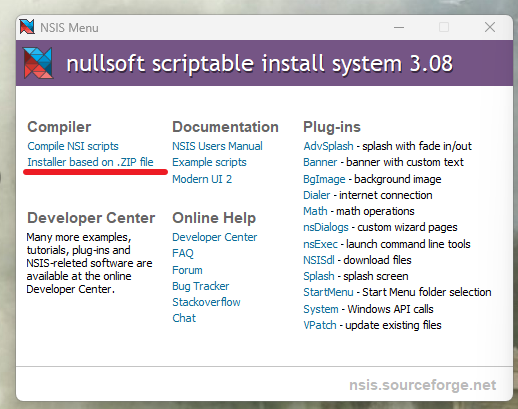This screenshot has width=518, height=409.
Task: Click 'update existing files' description text
Action: pyautogui.click(x=393, y=325)
